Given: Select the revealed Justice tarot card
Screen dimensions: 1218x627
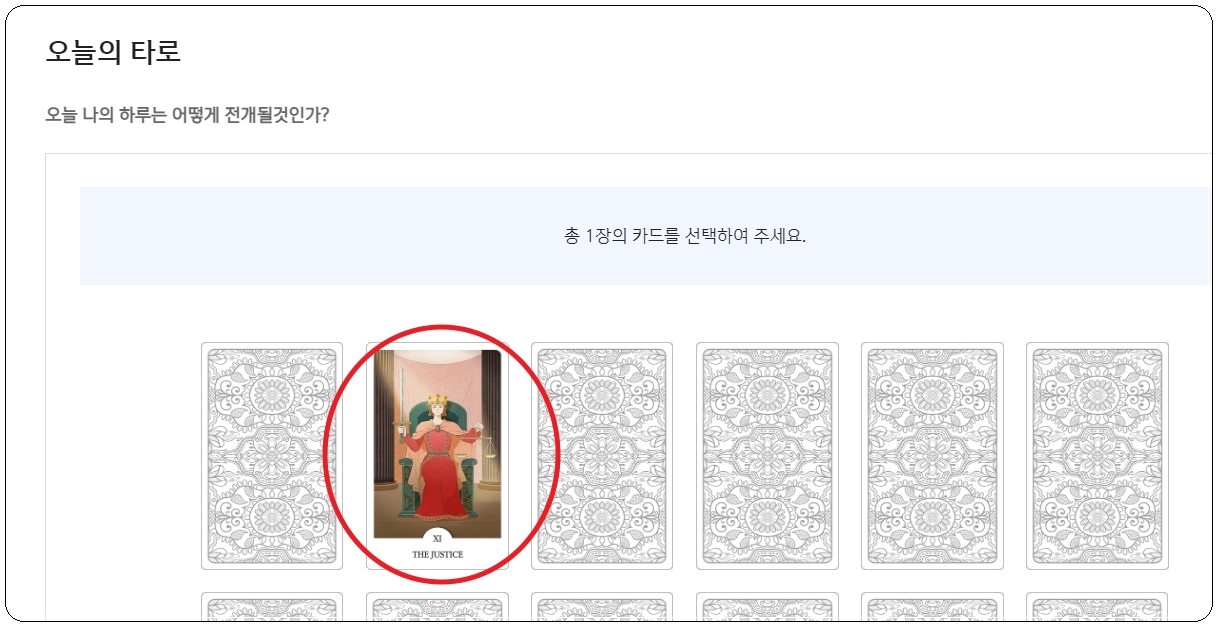Looking at the screenshot, I should 437,456.
